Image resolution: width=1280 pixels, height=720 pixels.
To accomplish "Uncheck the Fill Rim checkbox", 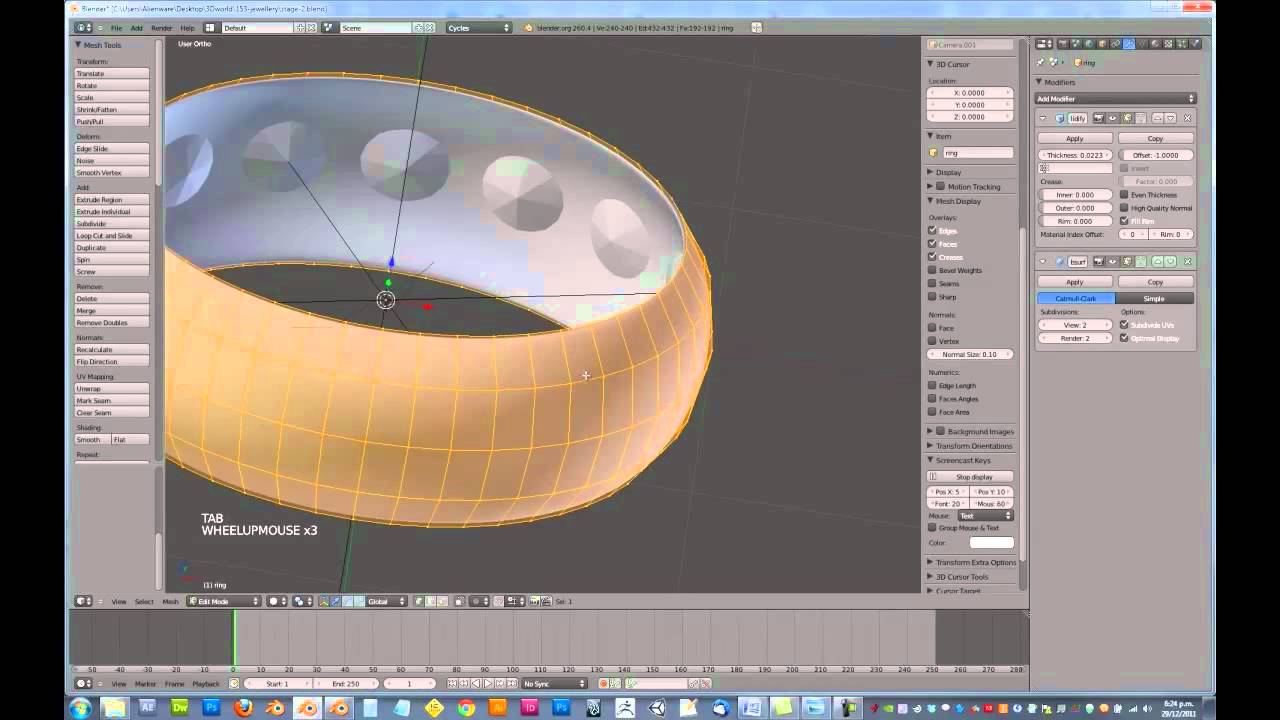I will coord(1124,221).
